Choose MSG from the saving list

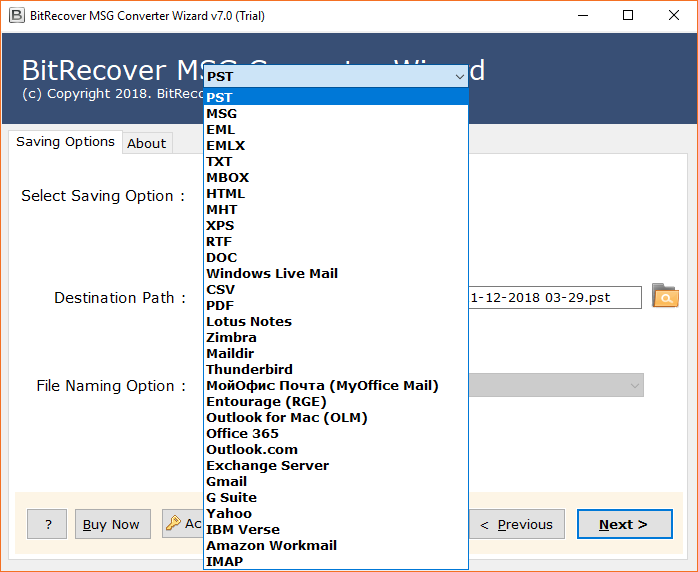pyautogui.click(x=336, y=114)
